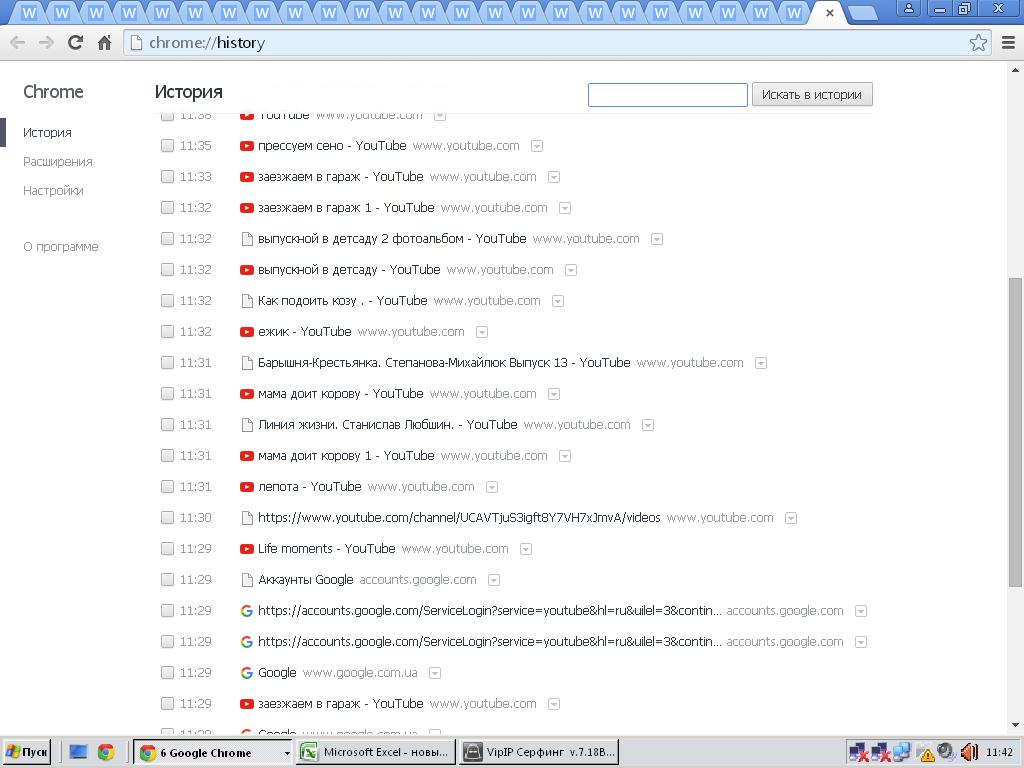Click the page icon beside 'Аккаунты Google'
The height and width of the screenshot is (768, 1024).
(247, 580)
